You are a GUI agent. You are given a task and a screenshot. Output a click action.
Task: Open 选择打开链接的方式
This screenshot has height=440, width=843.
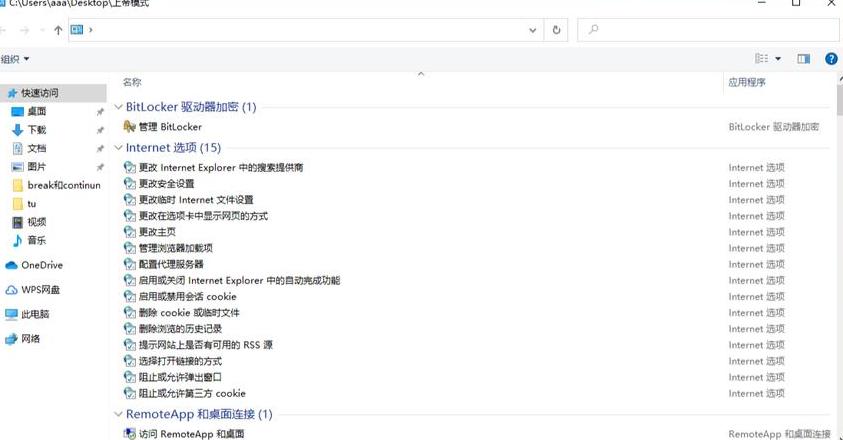click(180, 361)
